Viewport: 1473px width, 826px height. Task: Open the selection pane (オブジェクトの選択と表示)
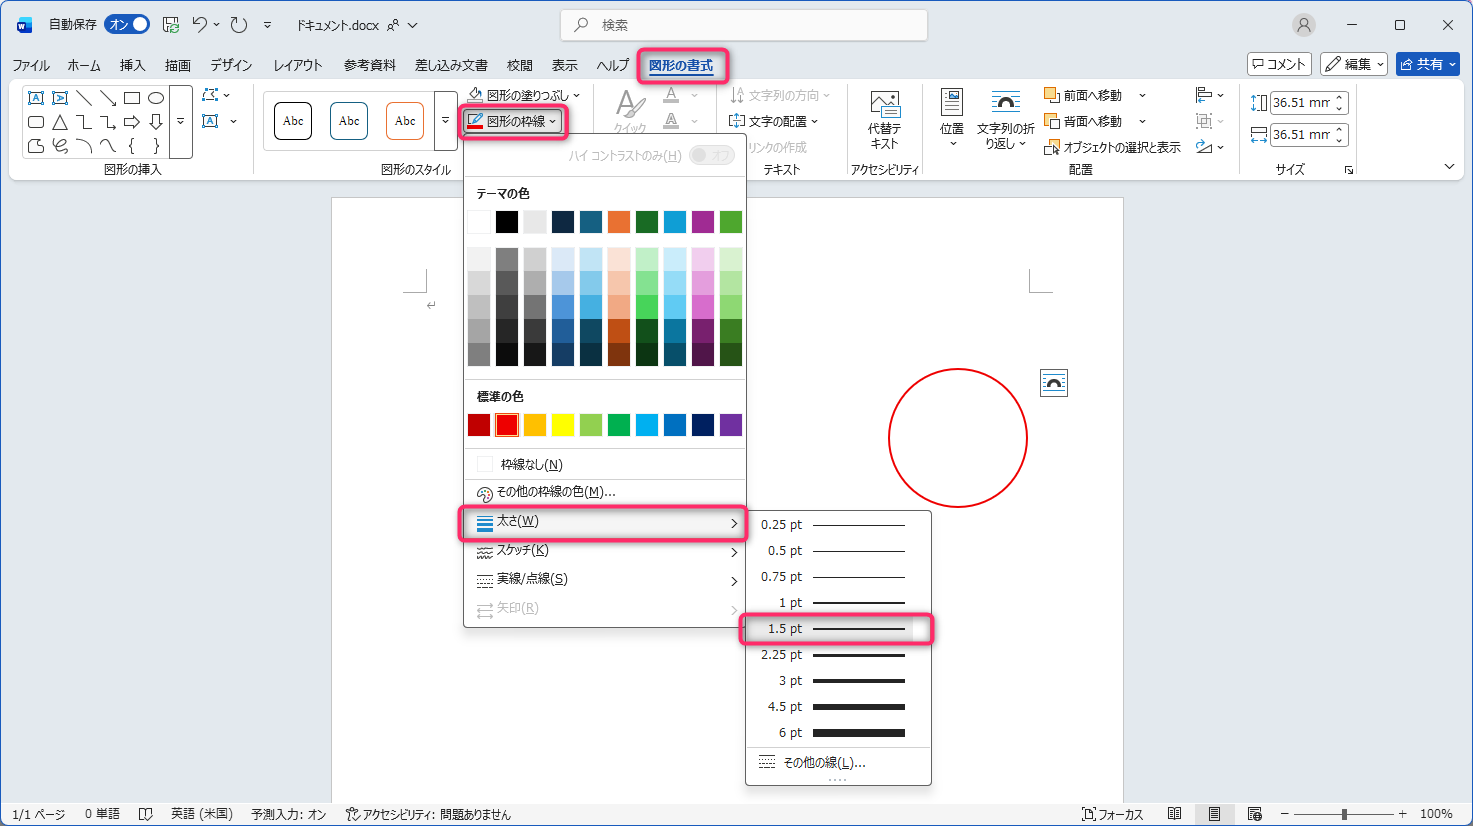(1112, 147)
